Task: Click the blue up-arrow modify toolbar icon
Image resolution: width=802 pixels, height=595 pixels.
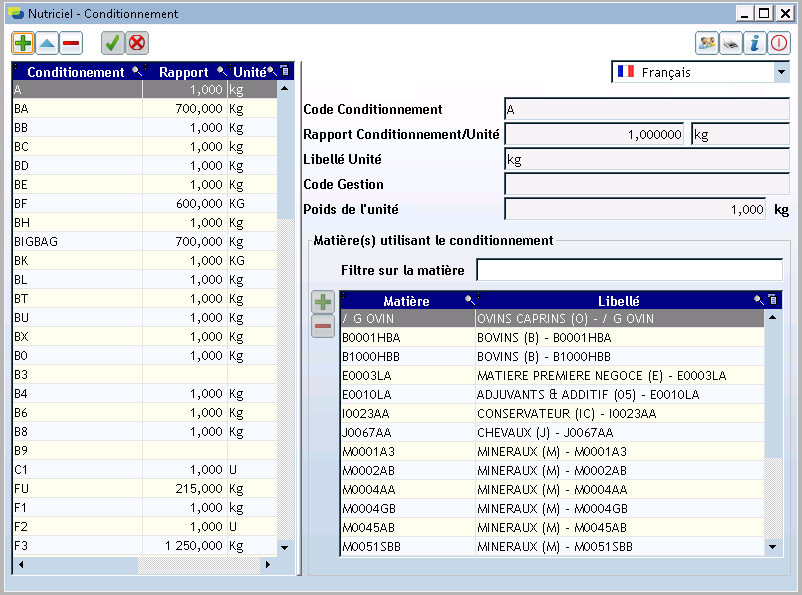Action: tap(47, 43)
